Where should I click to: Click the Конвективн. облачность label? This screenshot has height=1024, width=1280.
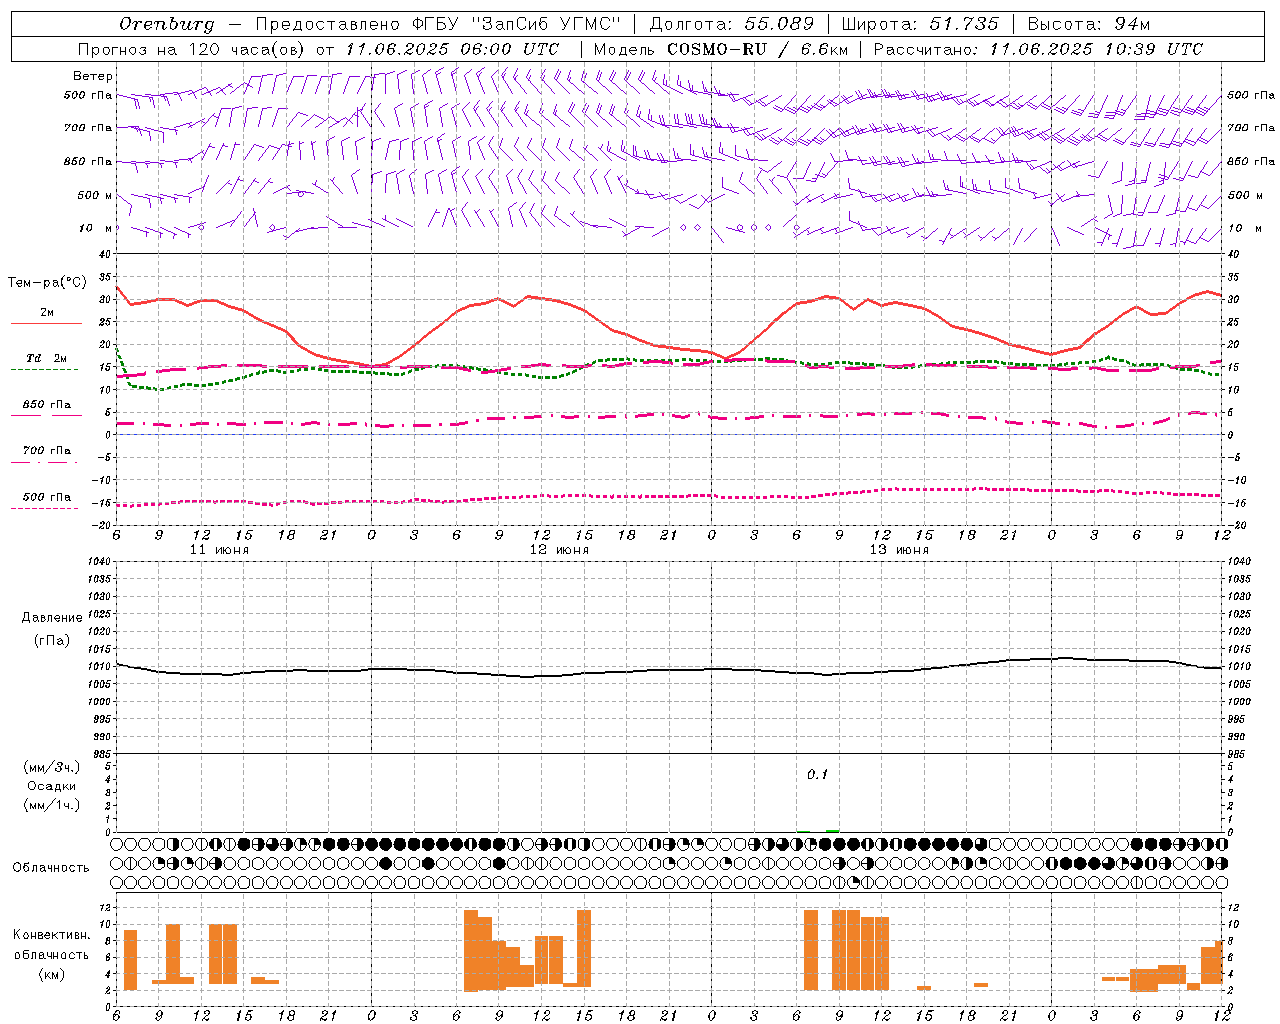(51, 954)
